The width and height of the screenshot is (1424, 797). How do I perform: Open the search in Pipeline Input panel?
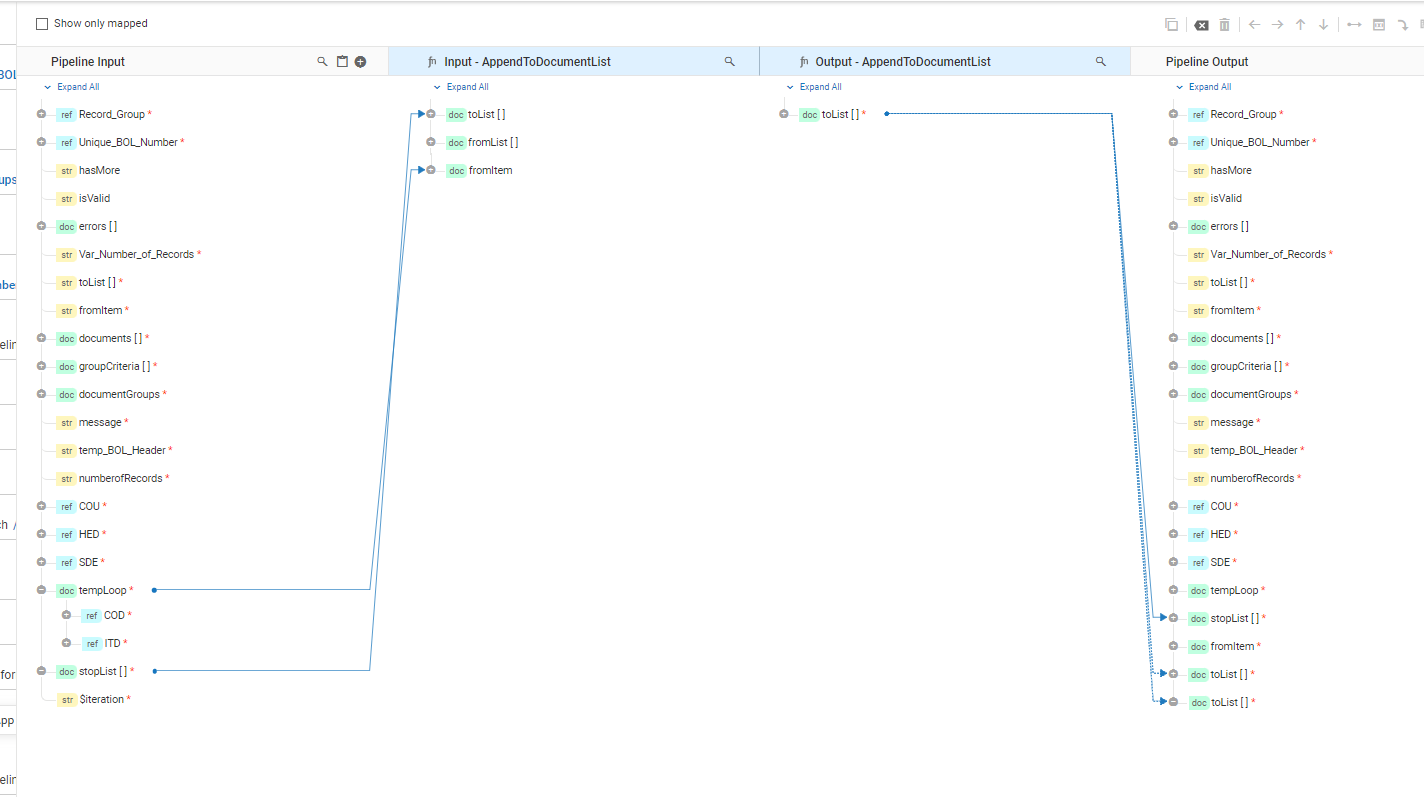(322, 61)
